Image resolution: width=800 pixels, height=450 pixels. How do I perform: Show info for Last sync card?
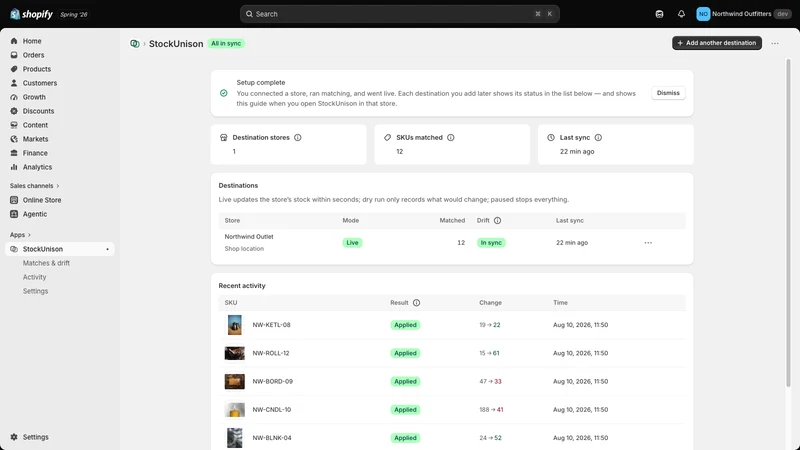tap(598, 137)
